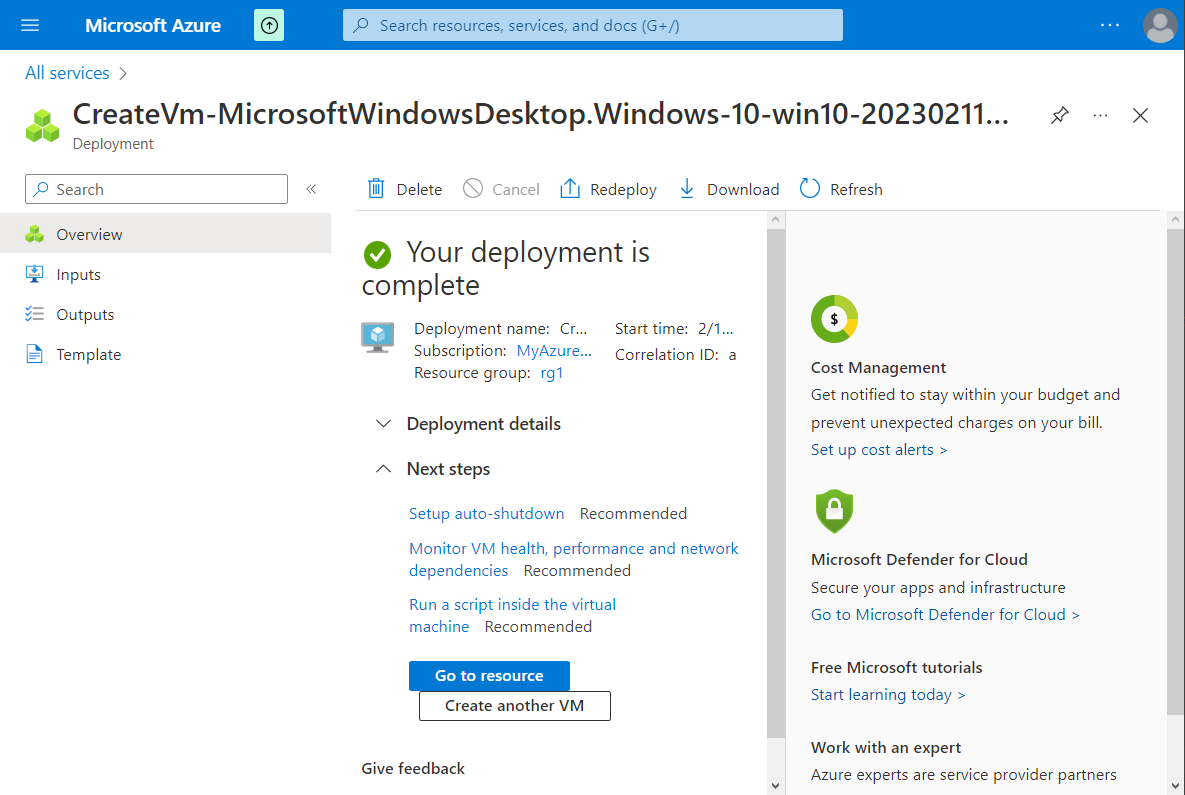Image resolution: width=1185 pixels, height=795 pixels.
Task: Click the Microsoft Azure home logo text
Action: coord(153,26)
